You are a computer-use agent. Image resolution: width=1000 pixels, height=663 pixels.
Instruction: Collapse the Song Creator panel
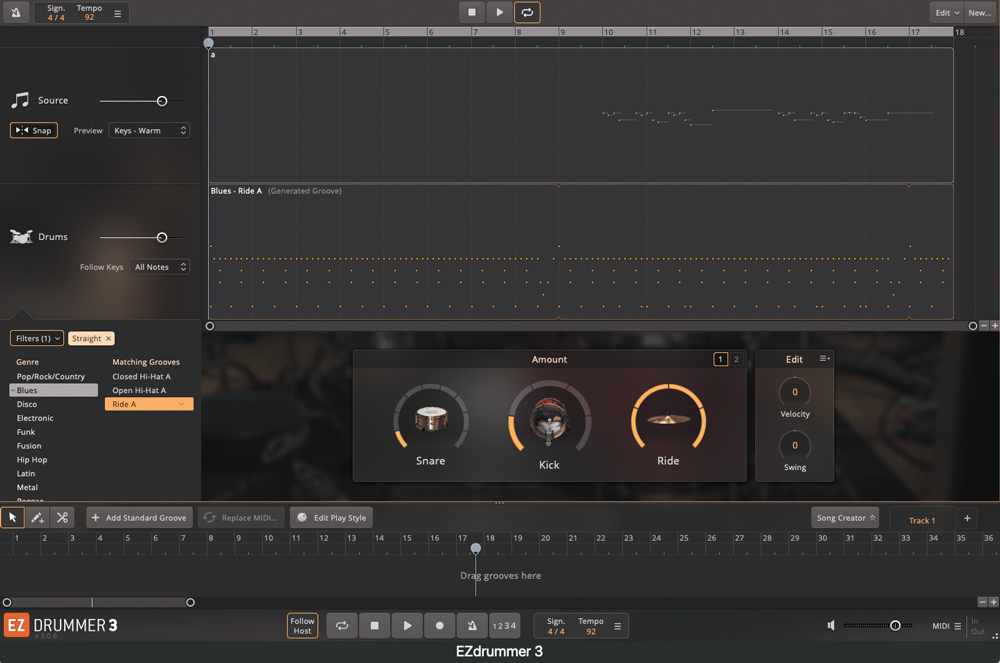845,518
